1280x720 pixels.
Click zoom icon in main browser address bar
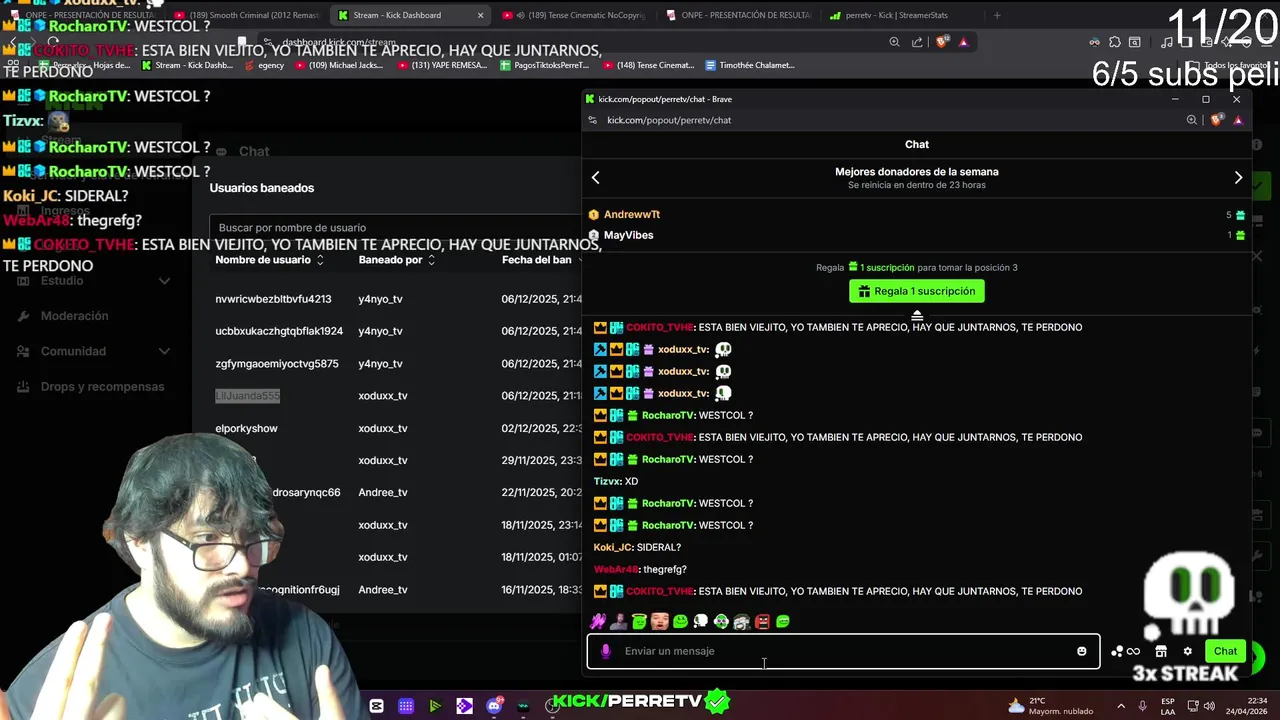pyautogui.click(x=894, y=42)
